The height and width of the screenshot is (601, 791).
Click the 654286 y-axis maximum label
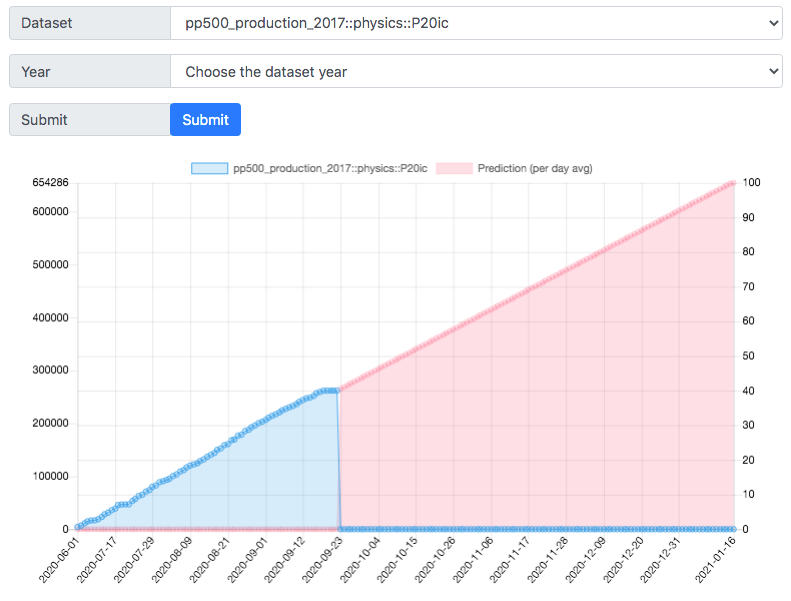(x=50, y=183)
